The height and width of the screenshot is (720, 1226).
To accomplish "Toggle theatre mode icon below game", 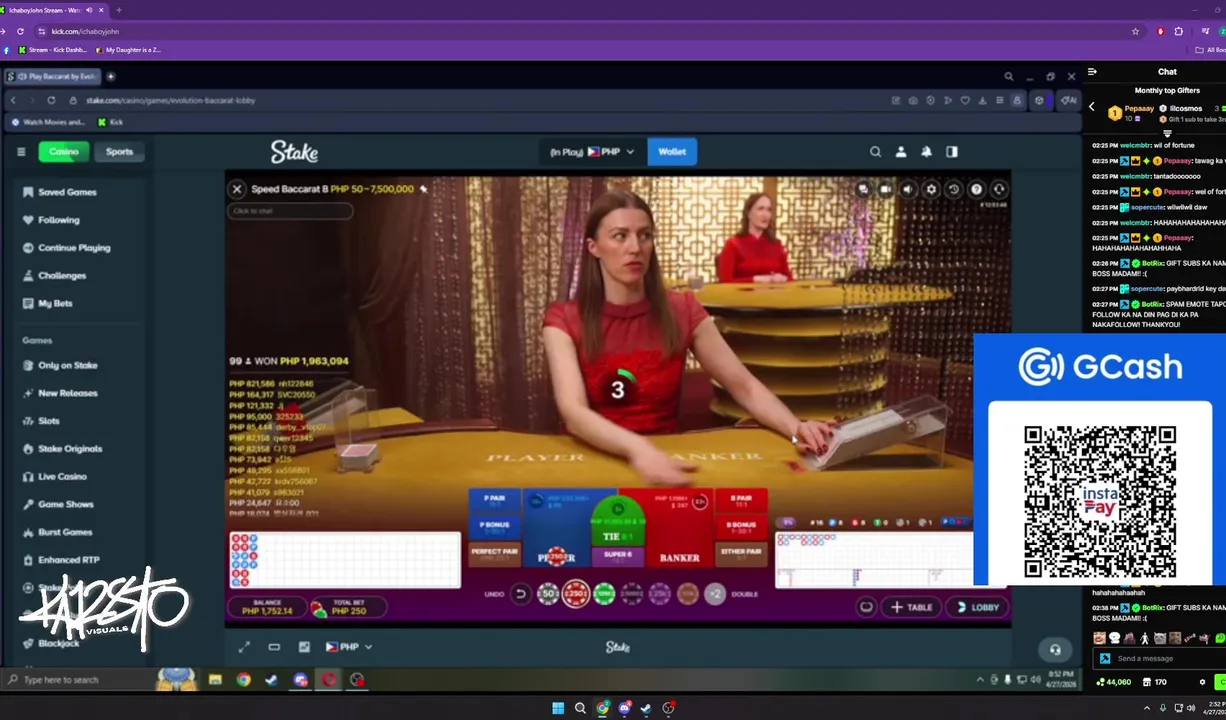I will 274,647.
